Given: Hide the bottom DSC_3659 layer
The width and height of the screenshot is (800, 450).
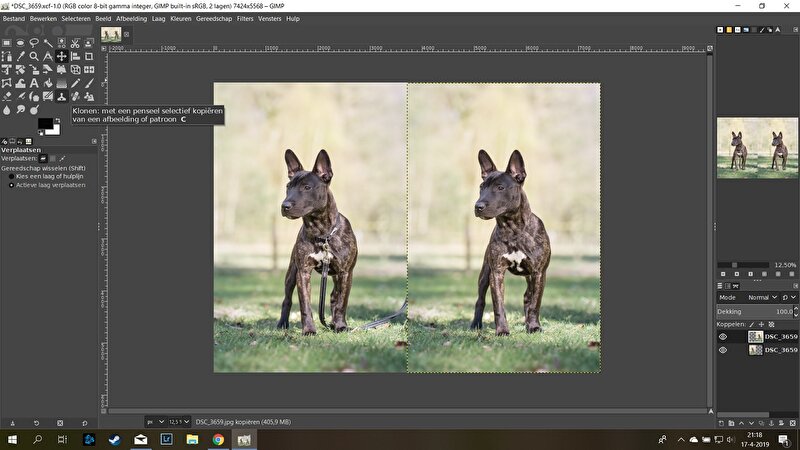Looking at the screenshot, I should click(x=722, y=350).
